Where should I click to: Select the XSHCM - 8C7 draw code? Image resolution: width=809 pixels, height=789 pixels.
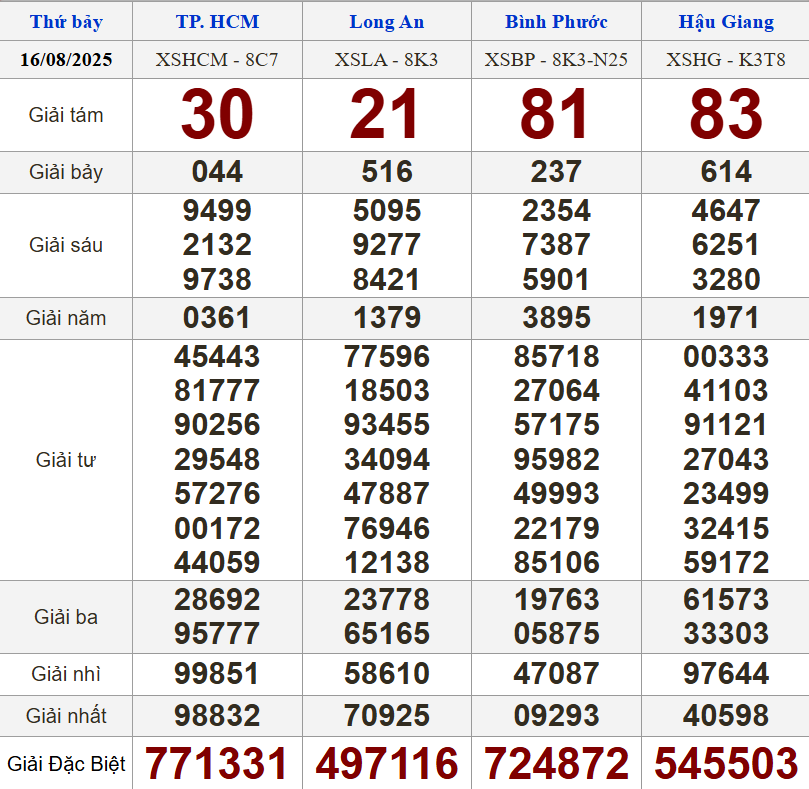coord(217,60)
